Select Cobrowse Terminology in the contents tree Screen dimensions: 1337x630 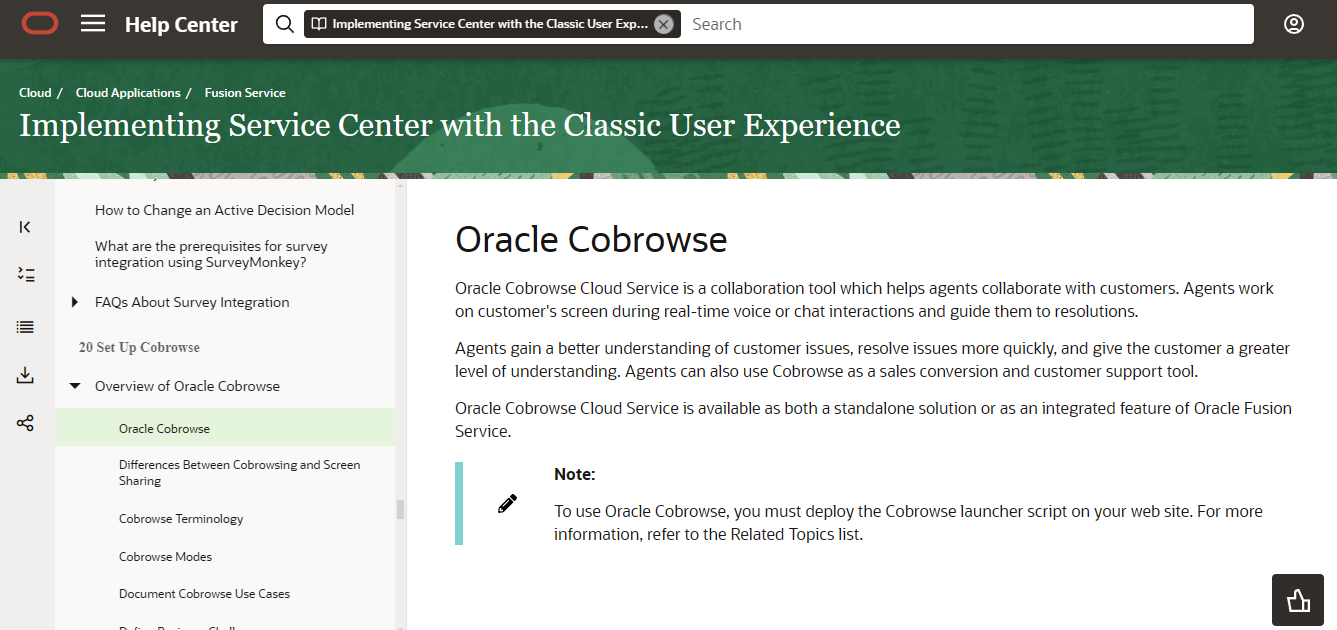pos(181,519)
